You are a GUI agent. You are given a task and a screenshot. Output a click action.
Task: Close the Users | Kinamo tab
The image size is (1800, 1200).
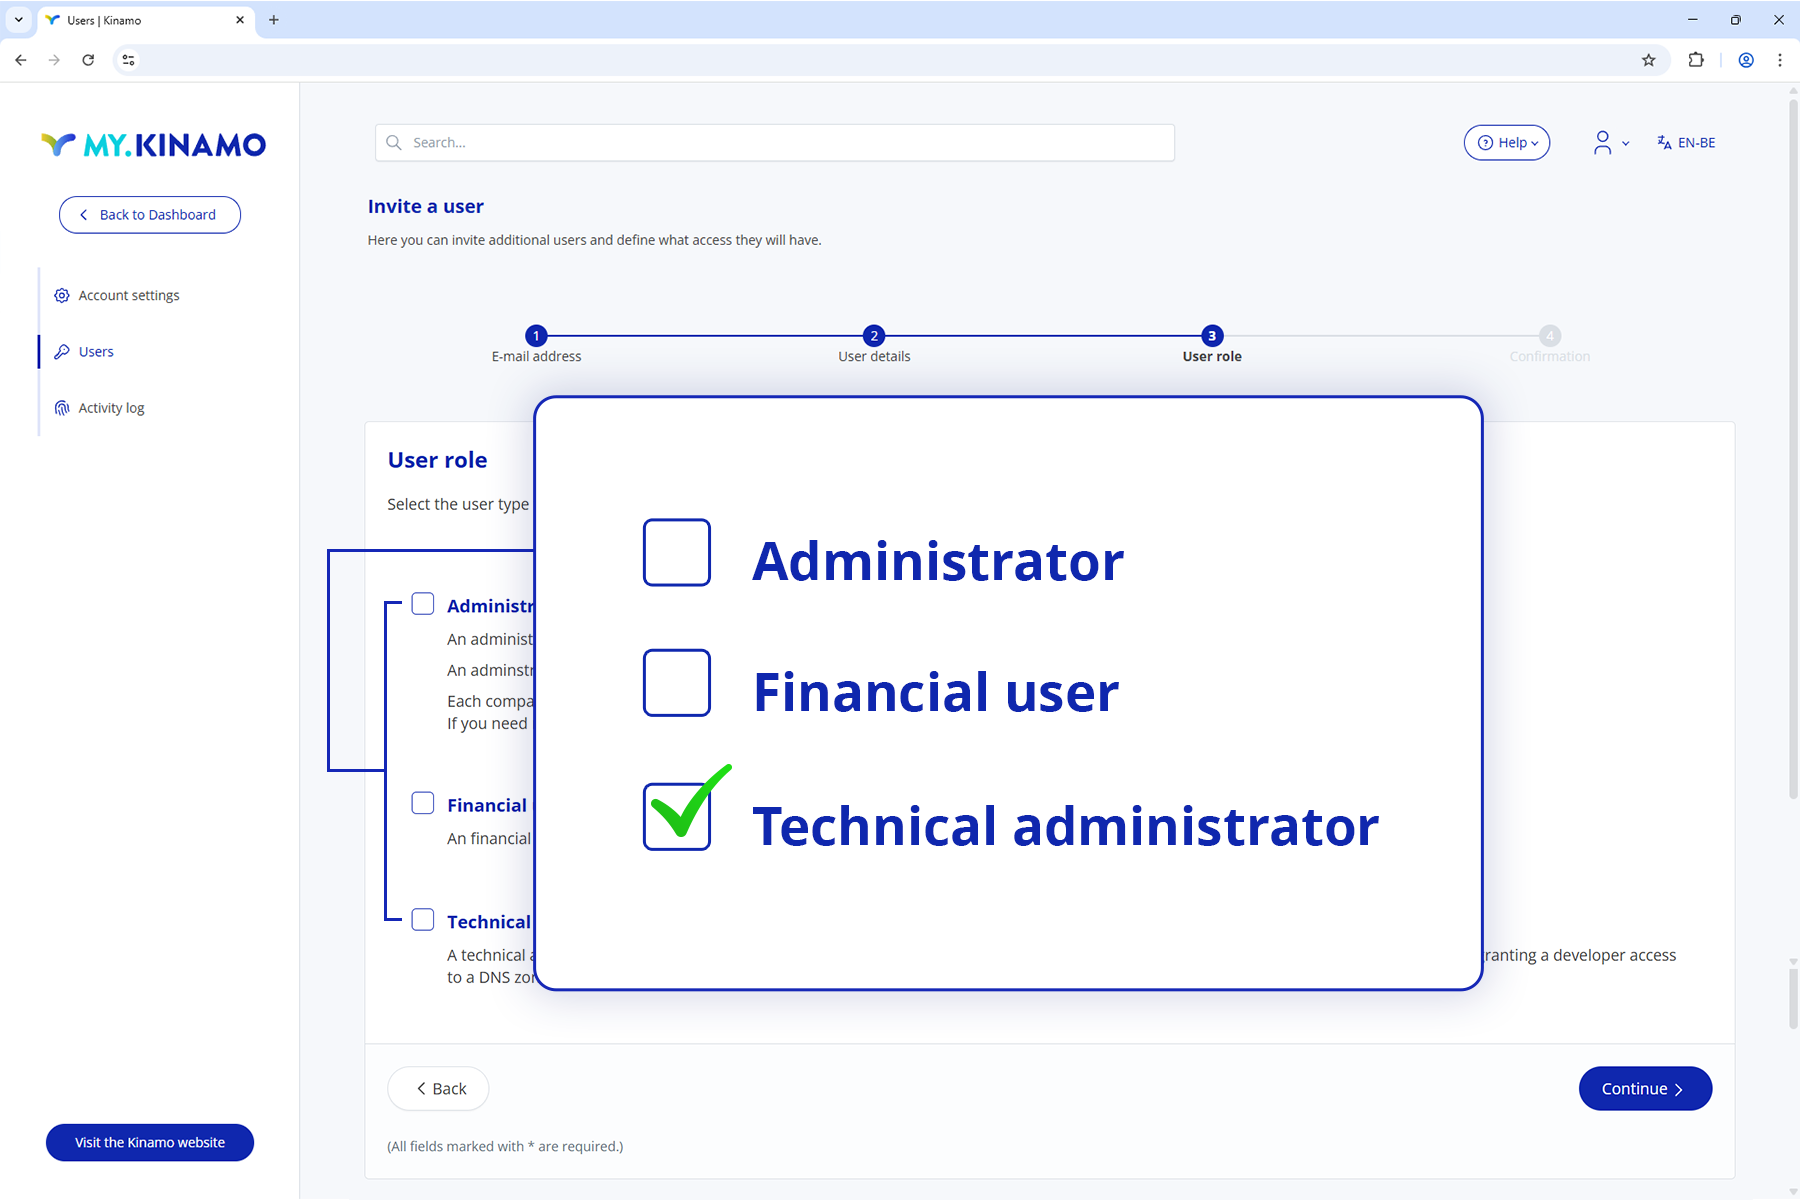coord(240,20)
